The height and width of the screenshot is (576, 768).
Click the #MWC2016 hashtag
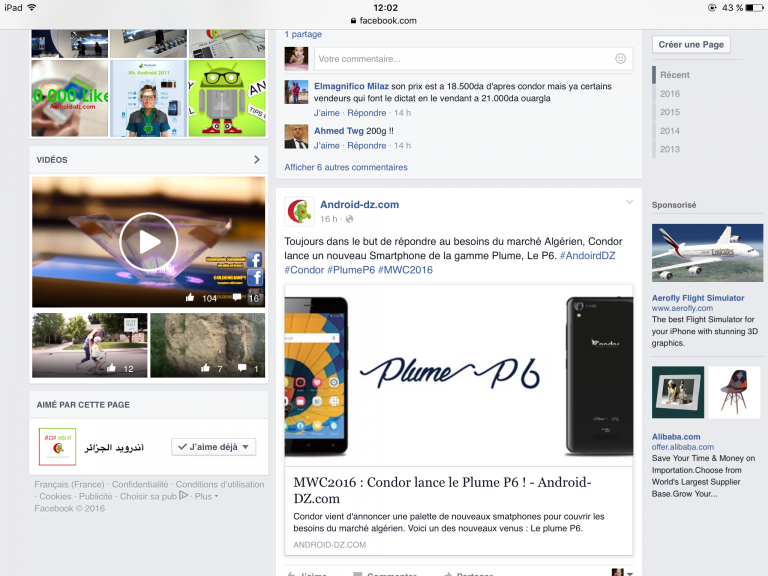pyautogui.click(x=405, y=270)
